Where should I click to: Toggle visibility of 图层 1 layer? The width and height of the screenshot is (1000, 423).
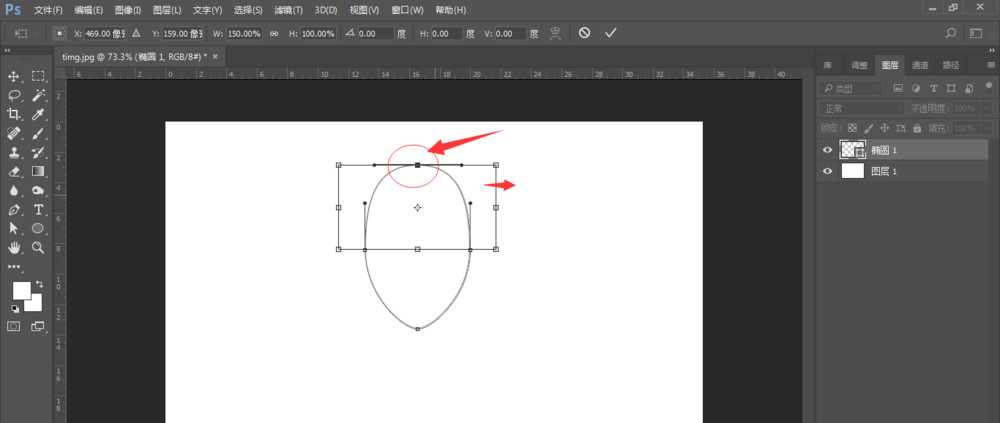coord(827,171)
